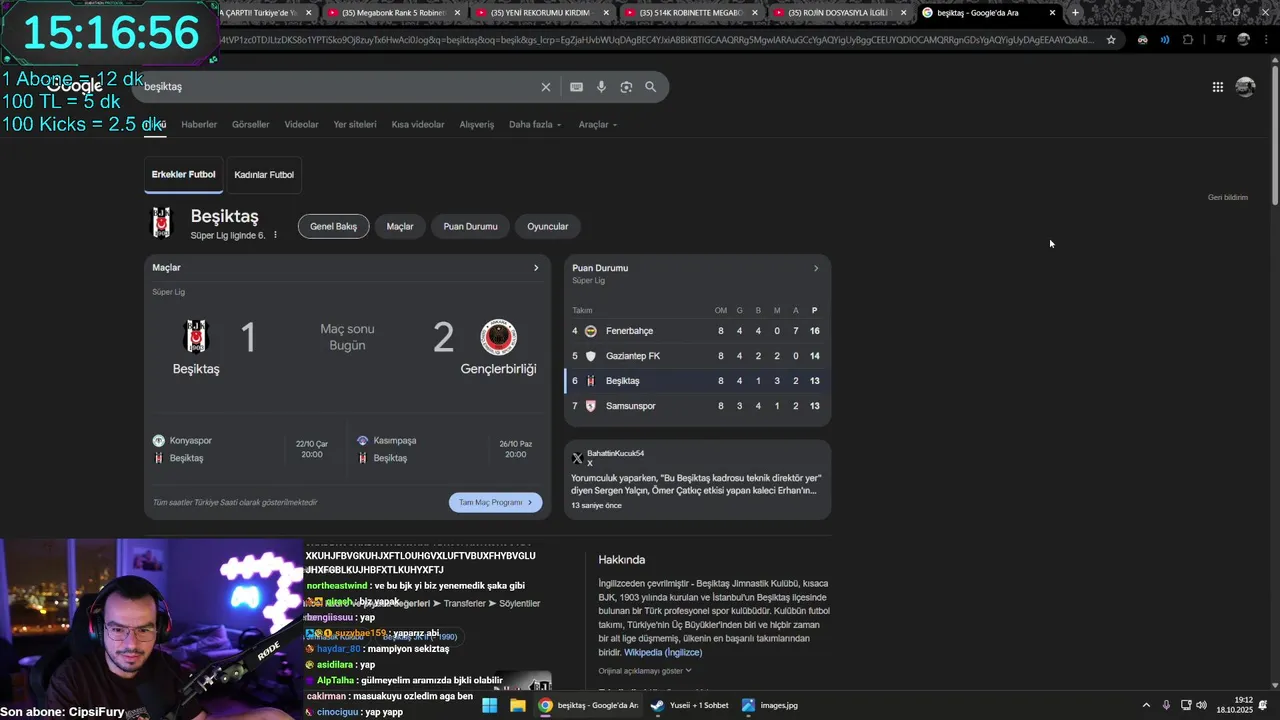
Task: Switch to the Kısa videolar tab
Action: pyautogui.click(x=418, y=125)
